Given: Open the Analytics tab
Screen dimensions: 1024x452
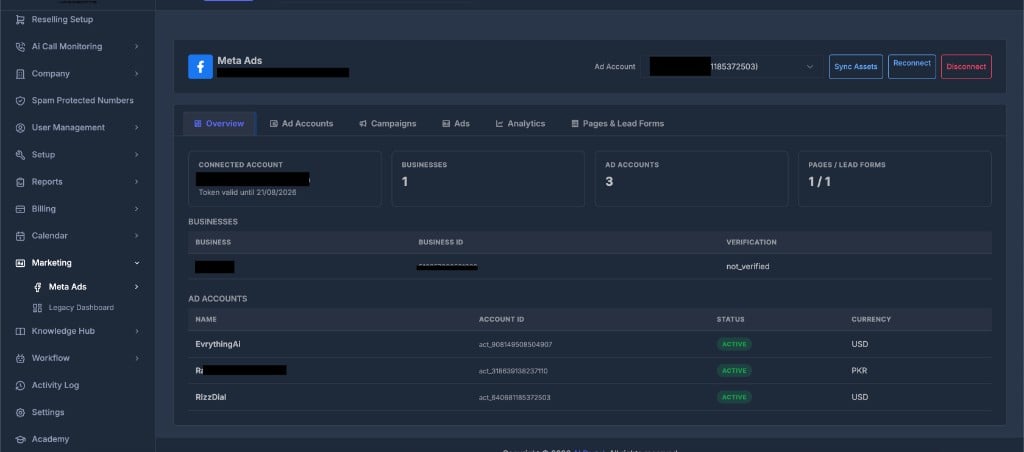Looking at the screenshot, I should point(520,123).
